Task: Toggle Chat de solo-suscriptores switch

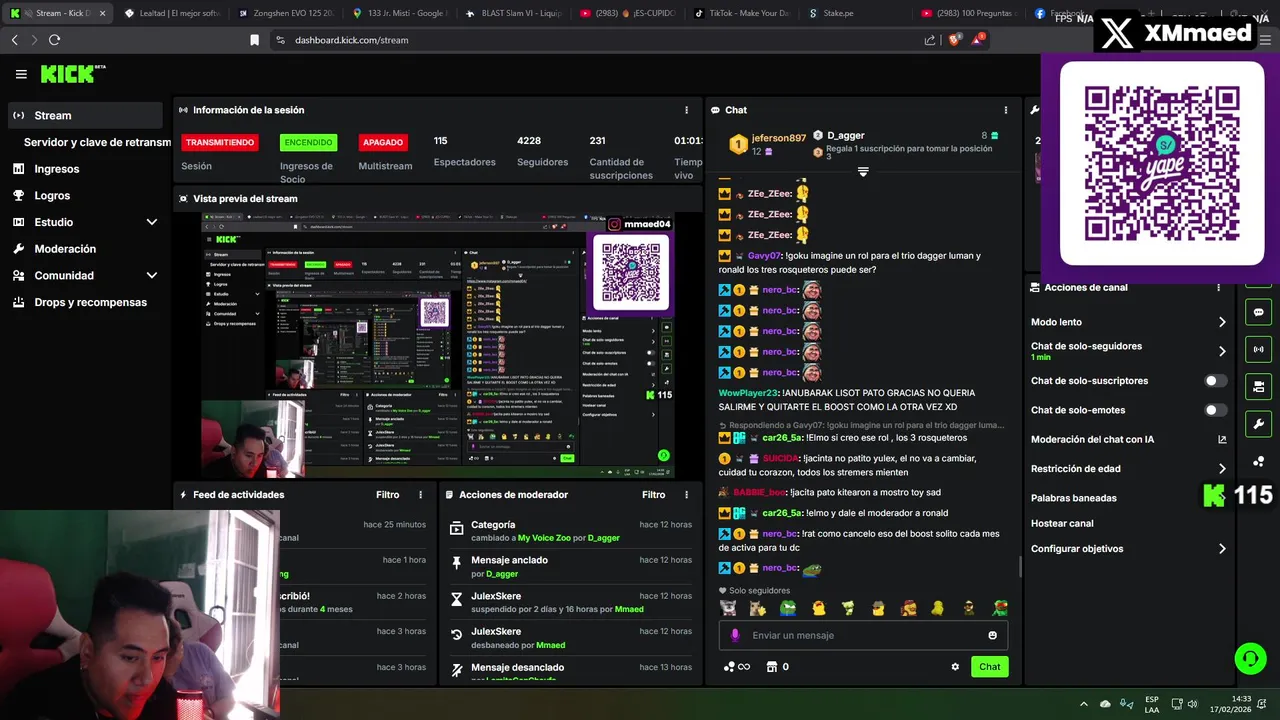Action: tap(1215, 381)
